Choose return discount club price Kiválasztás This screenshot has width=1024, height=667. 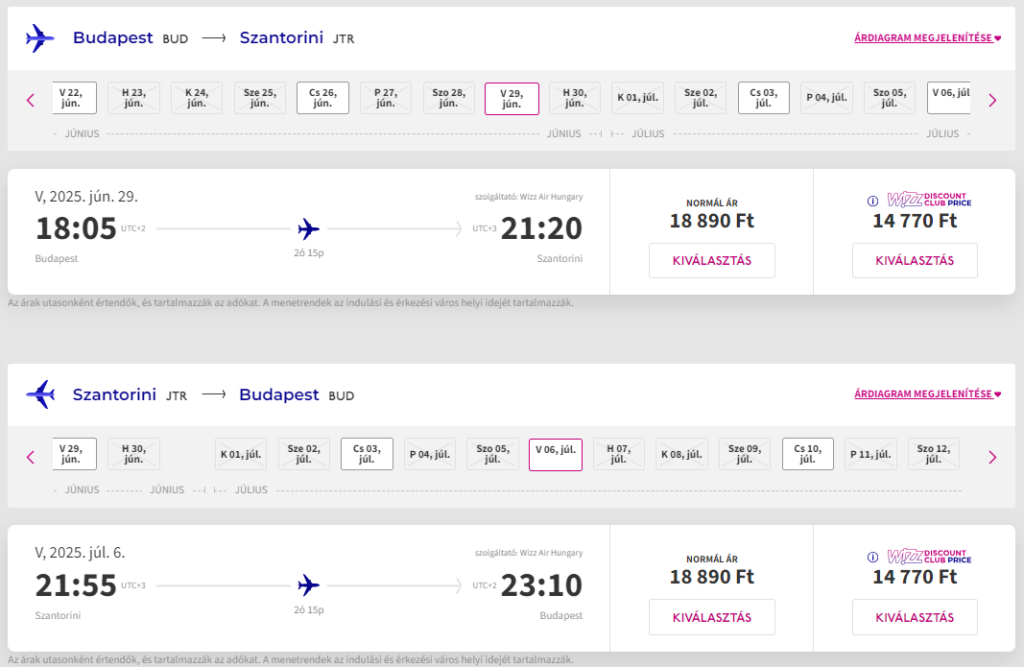[915, 617]
